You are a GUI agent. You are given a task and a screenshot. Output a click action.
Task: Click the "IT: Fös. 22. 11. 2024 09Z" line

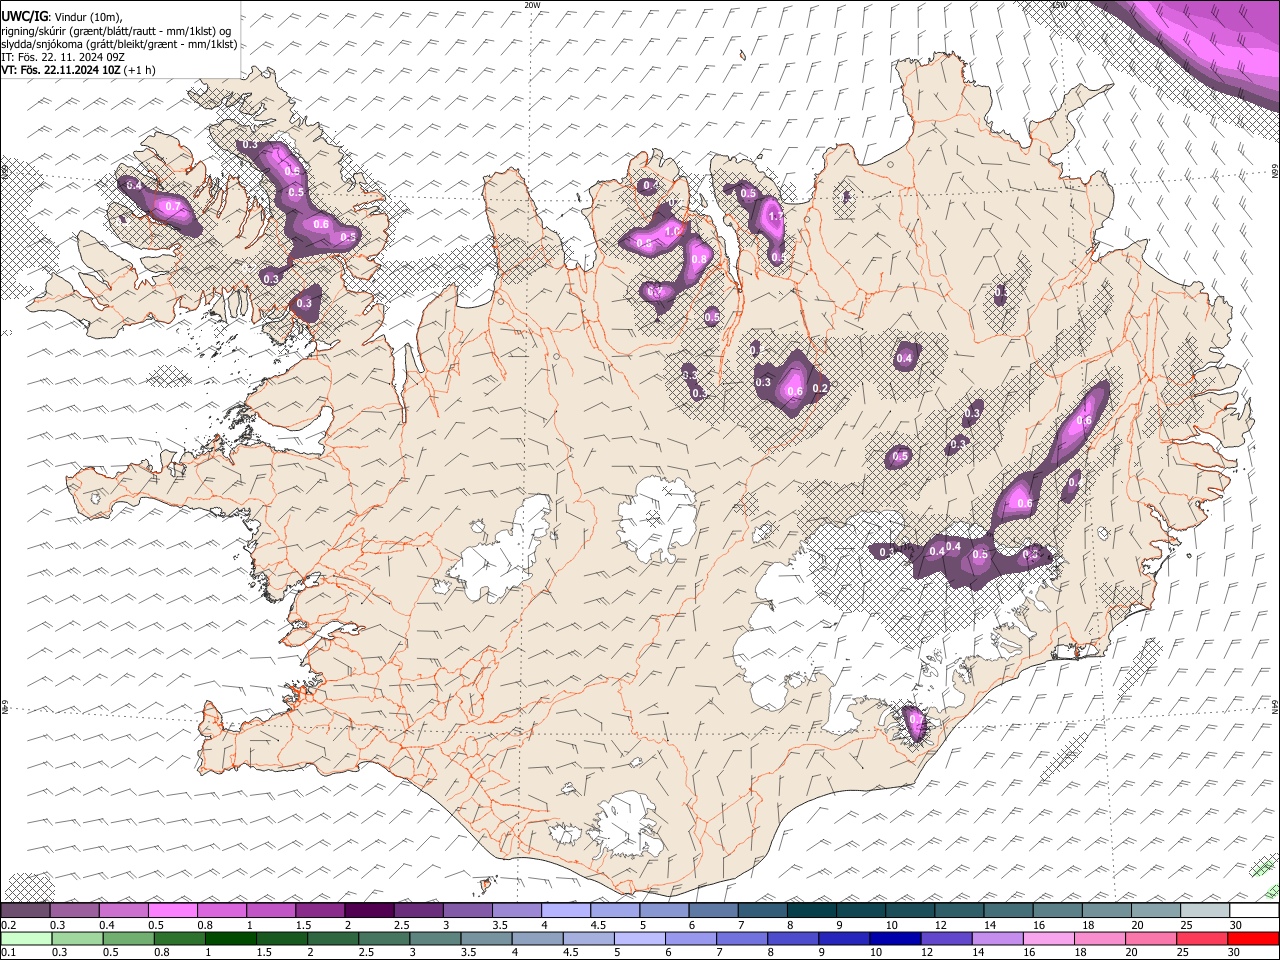coord(63,57)
